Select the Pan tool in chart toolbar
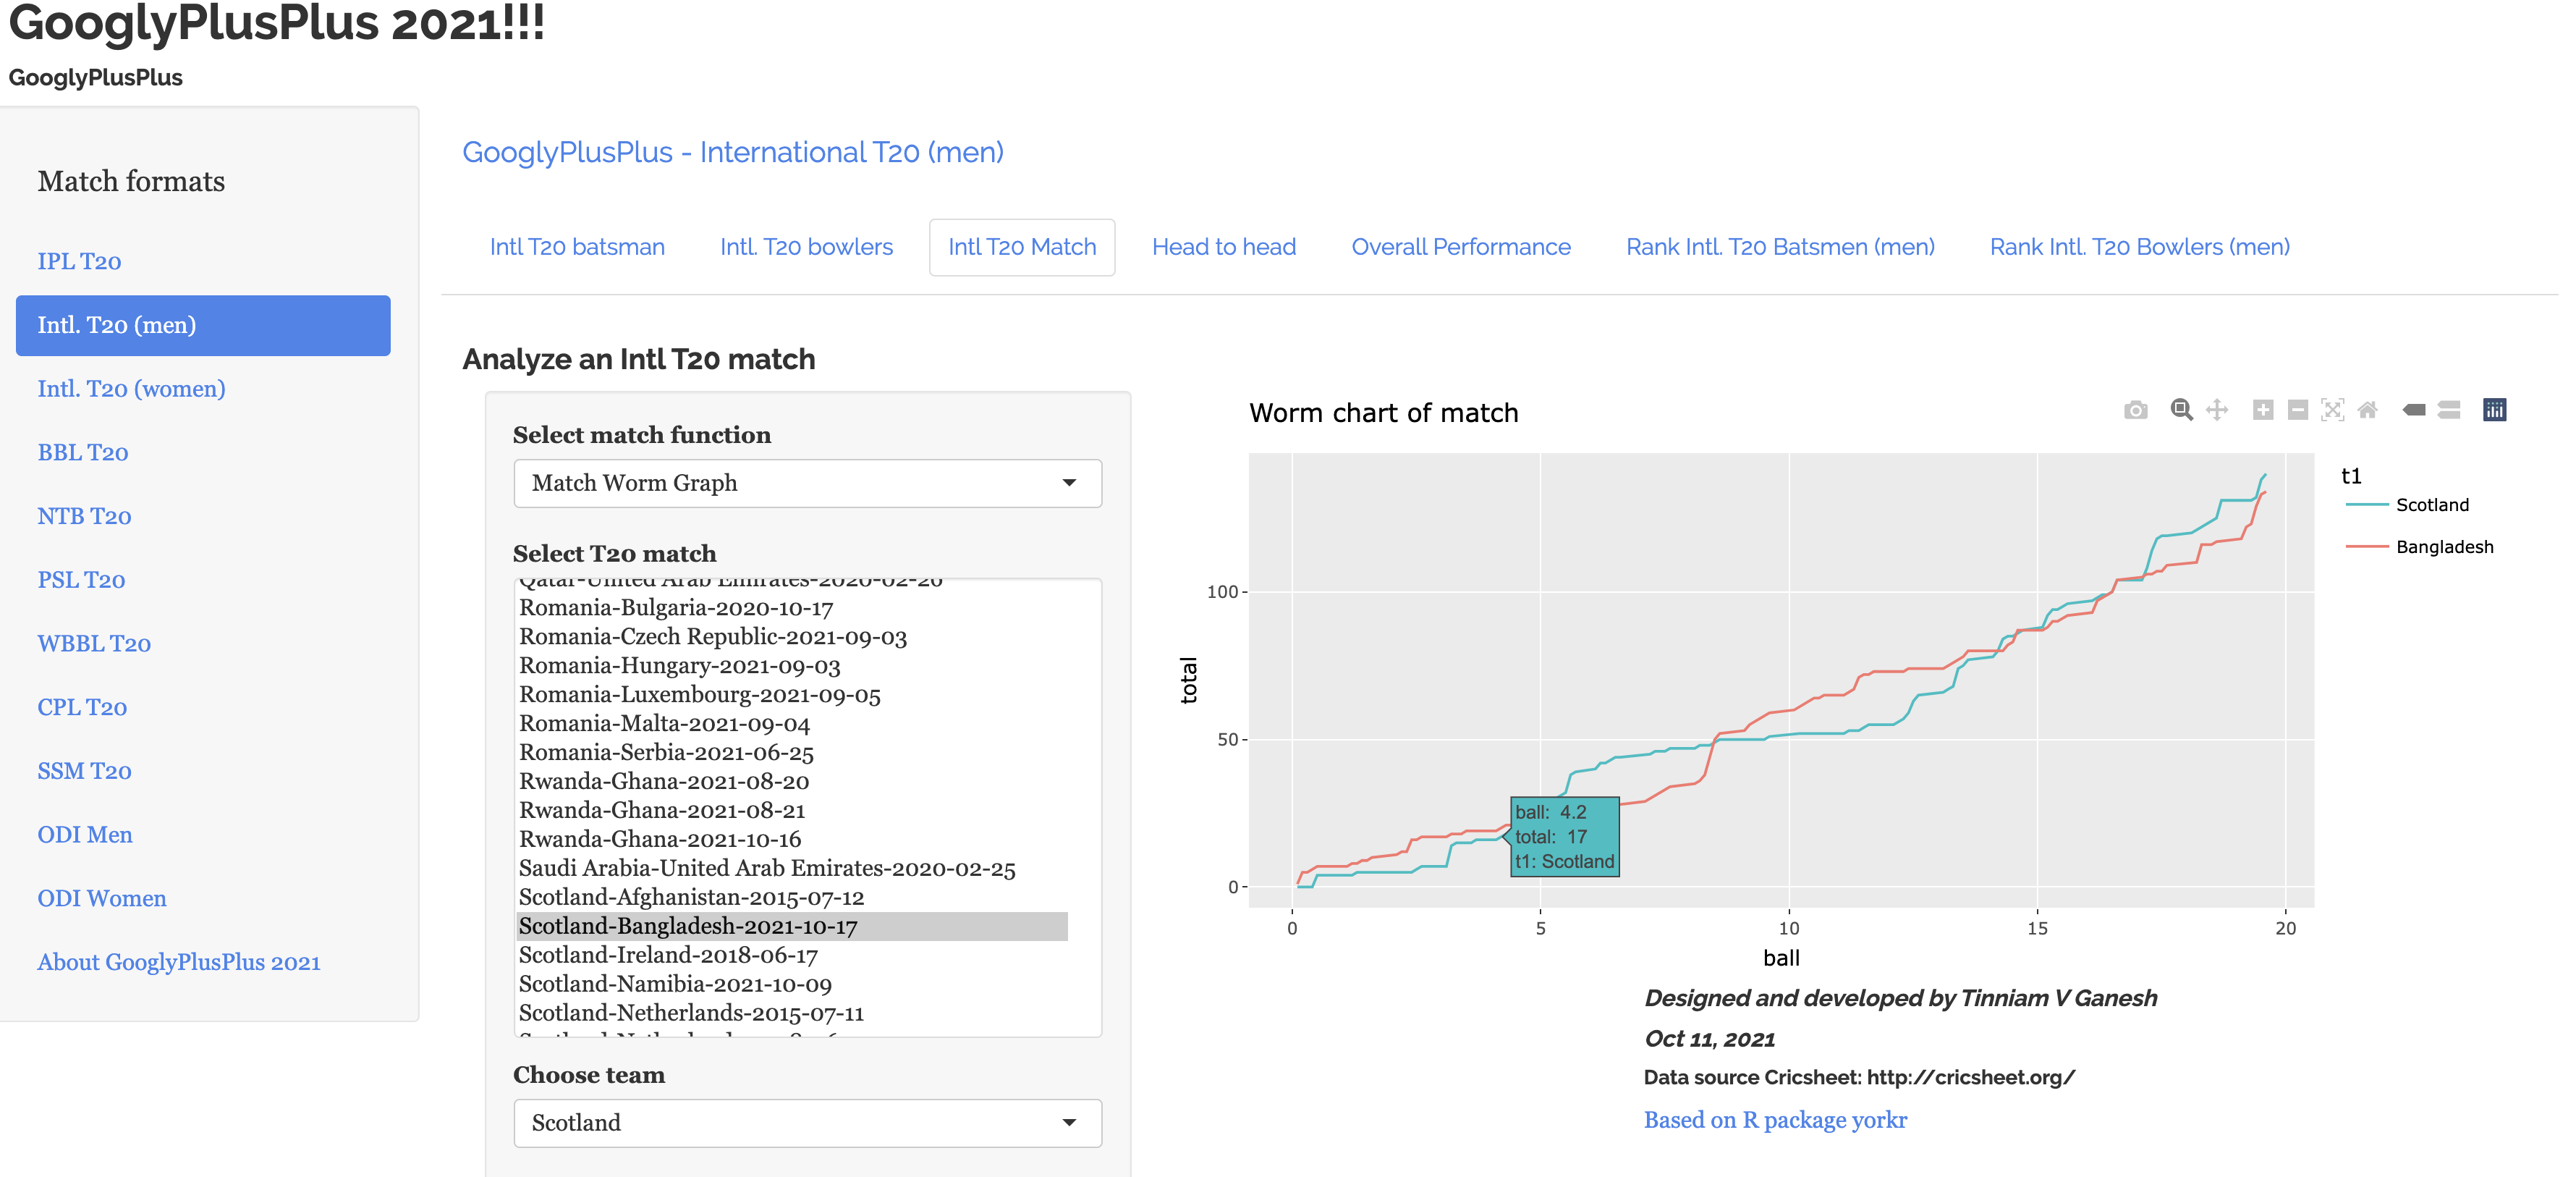 2217,410
